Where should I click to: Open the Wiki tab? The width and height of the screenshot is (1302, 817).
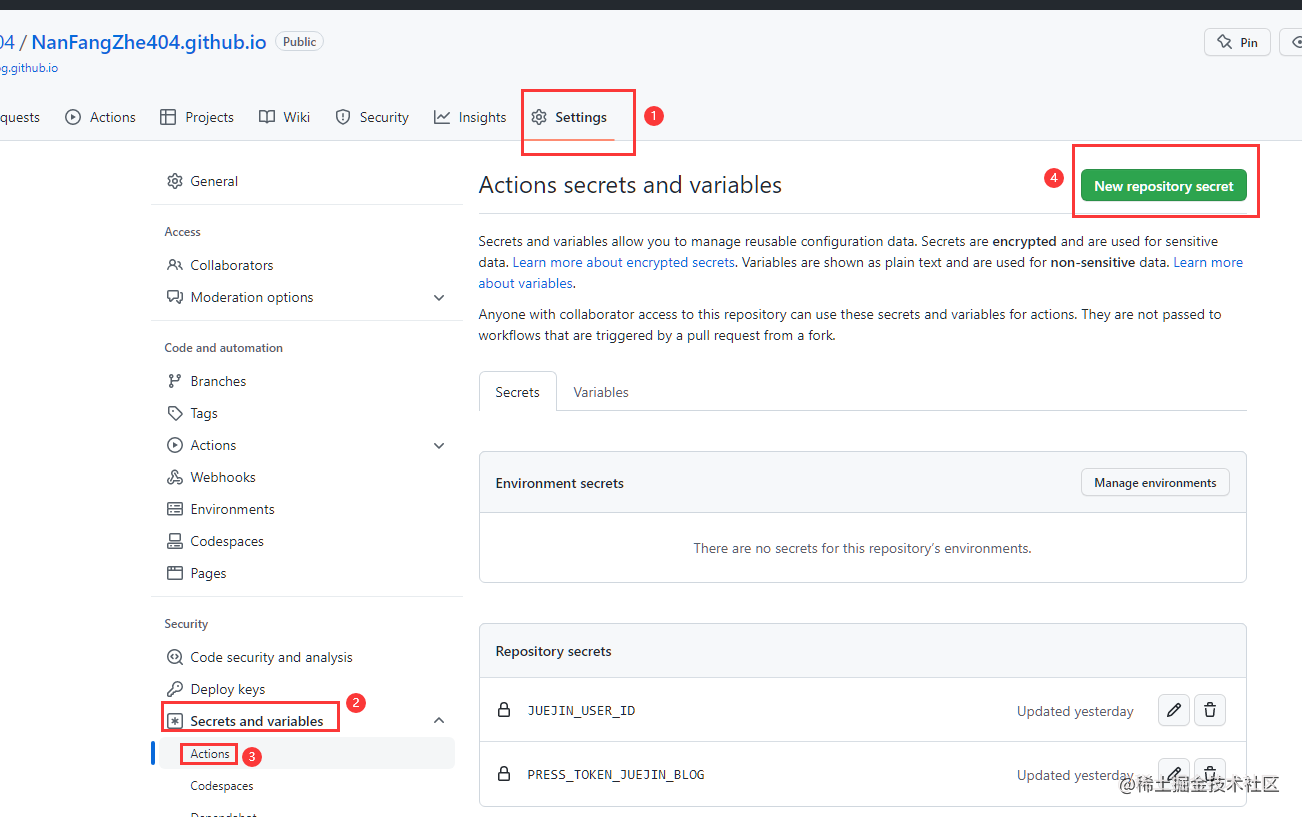(x=285, y=117)
